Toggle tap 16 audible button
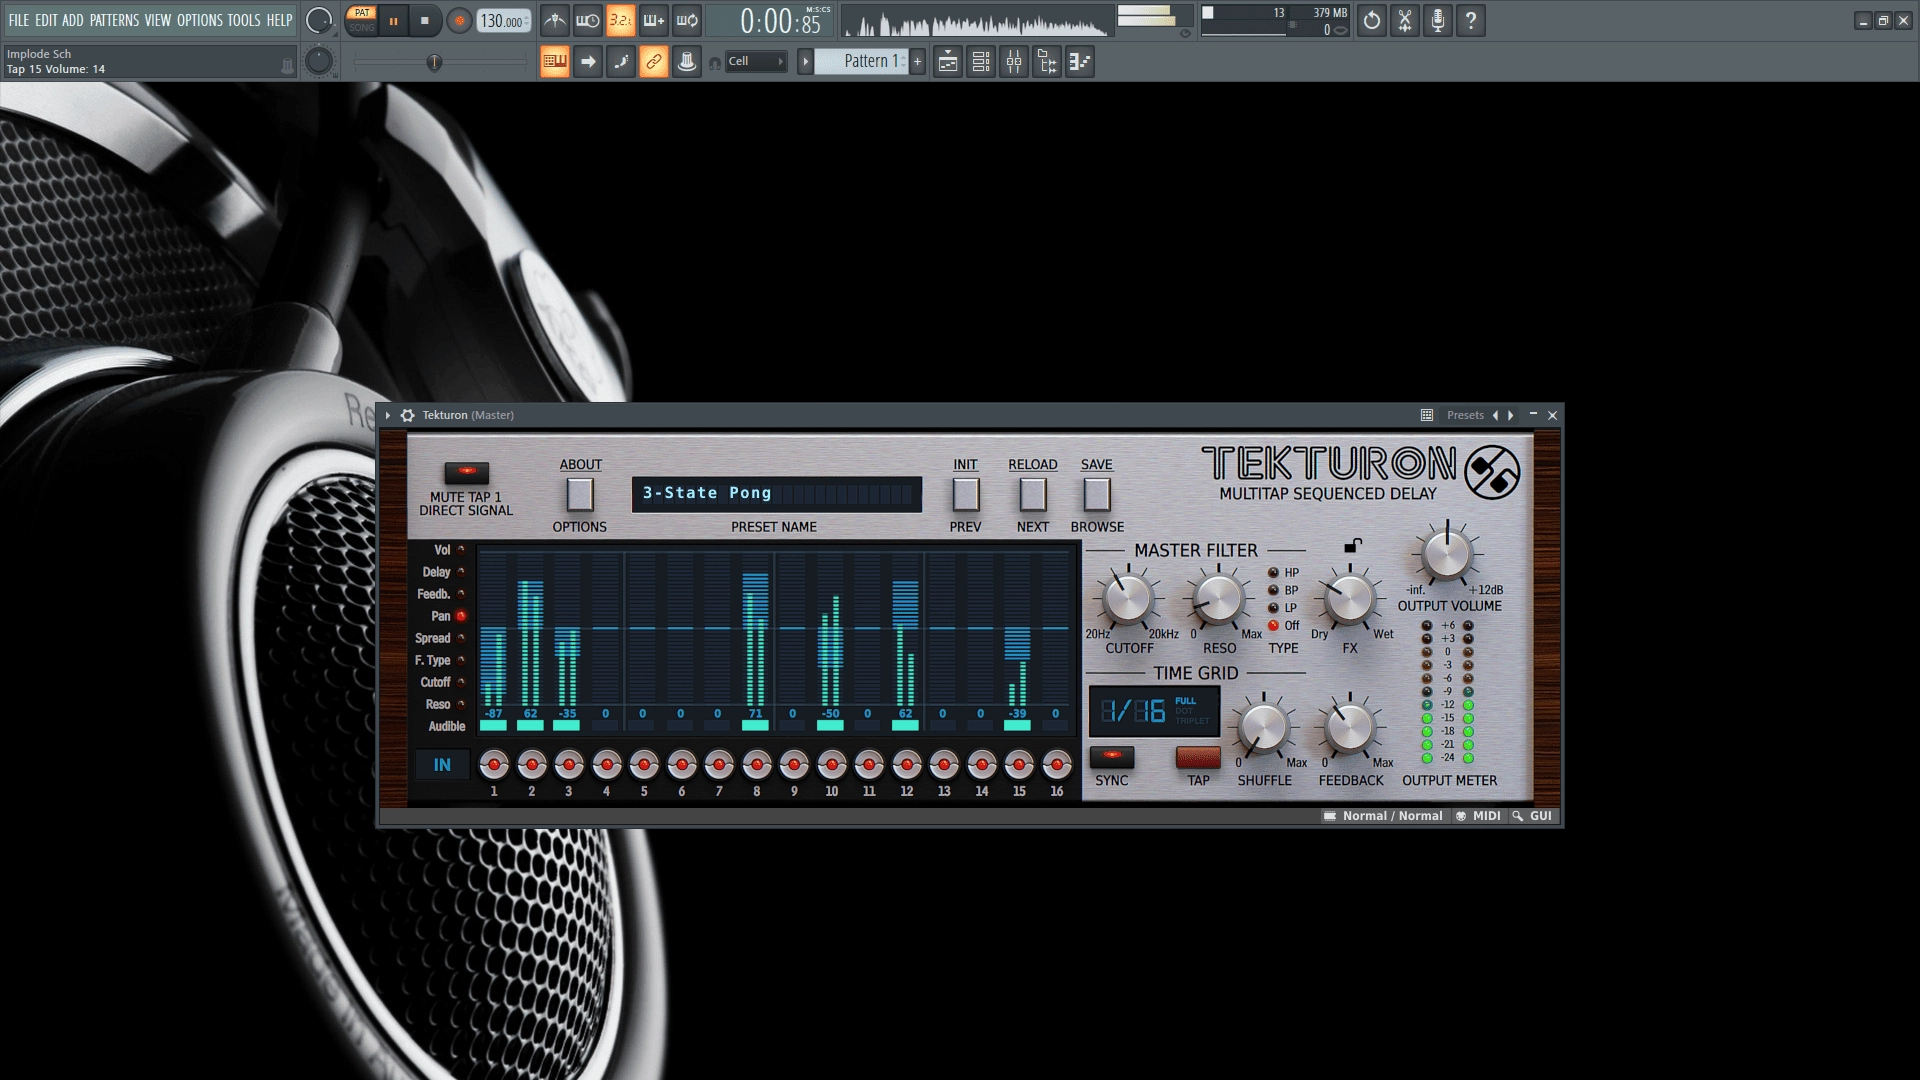1920x1080 pixels. point(1056,726)
